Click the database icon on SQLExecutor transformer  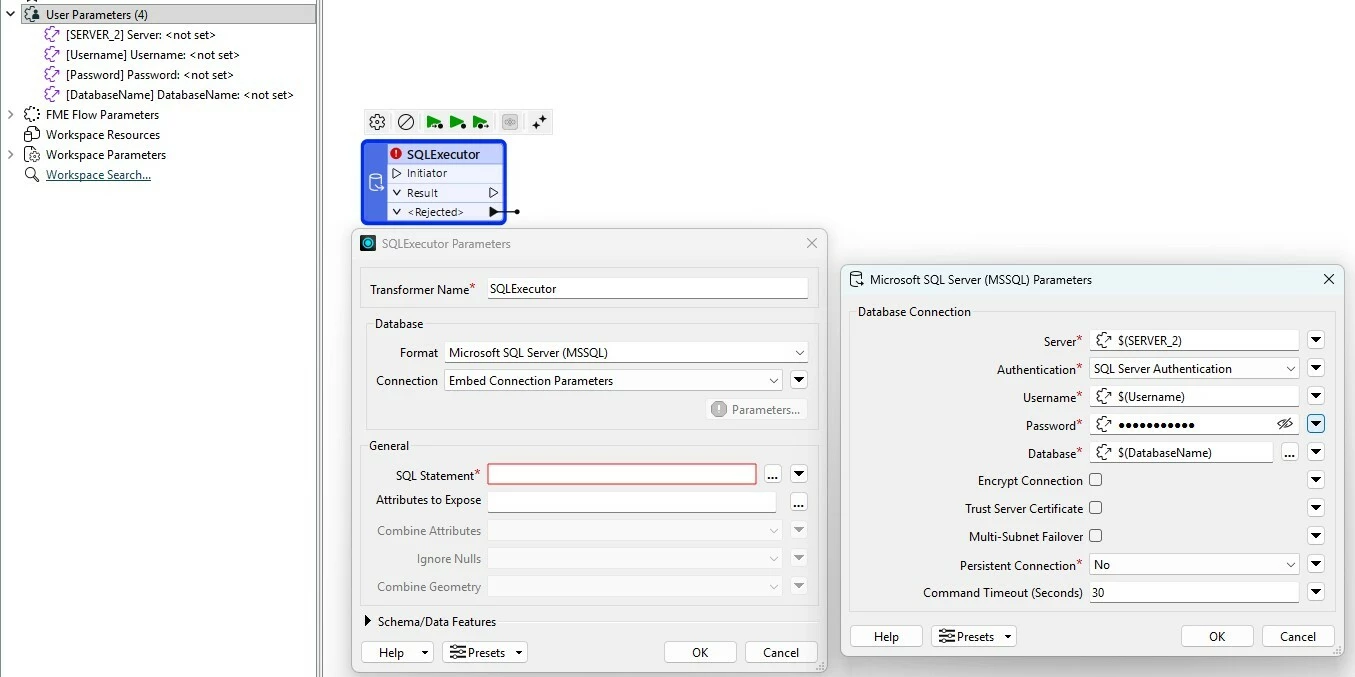376,182
